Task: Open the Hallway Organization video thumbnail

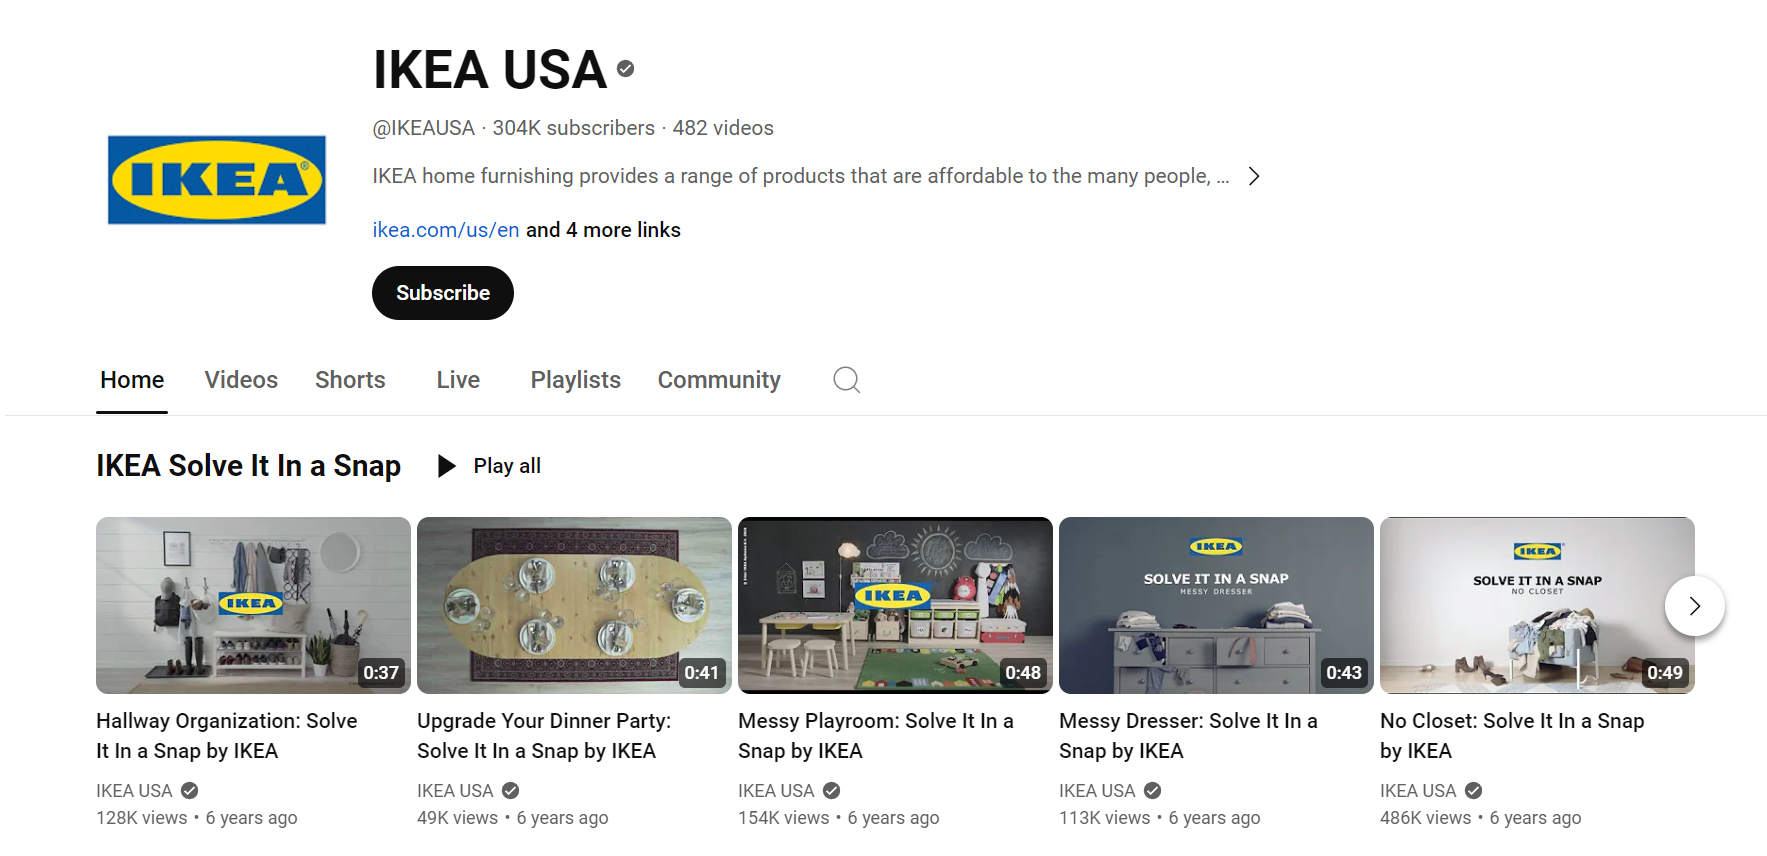Action: click(x=253, y=605)
